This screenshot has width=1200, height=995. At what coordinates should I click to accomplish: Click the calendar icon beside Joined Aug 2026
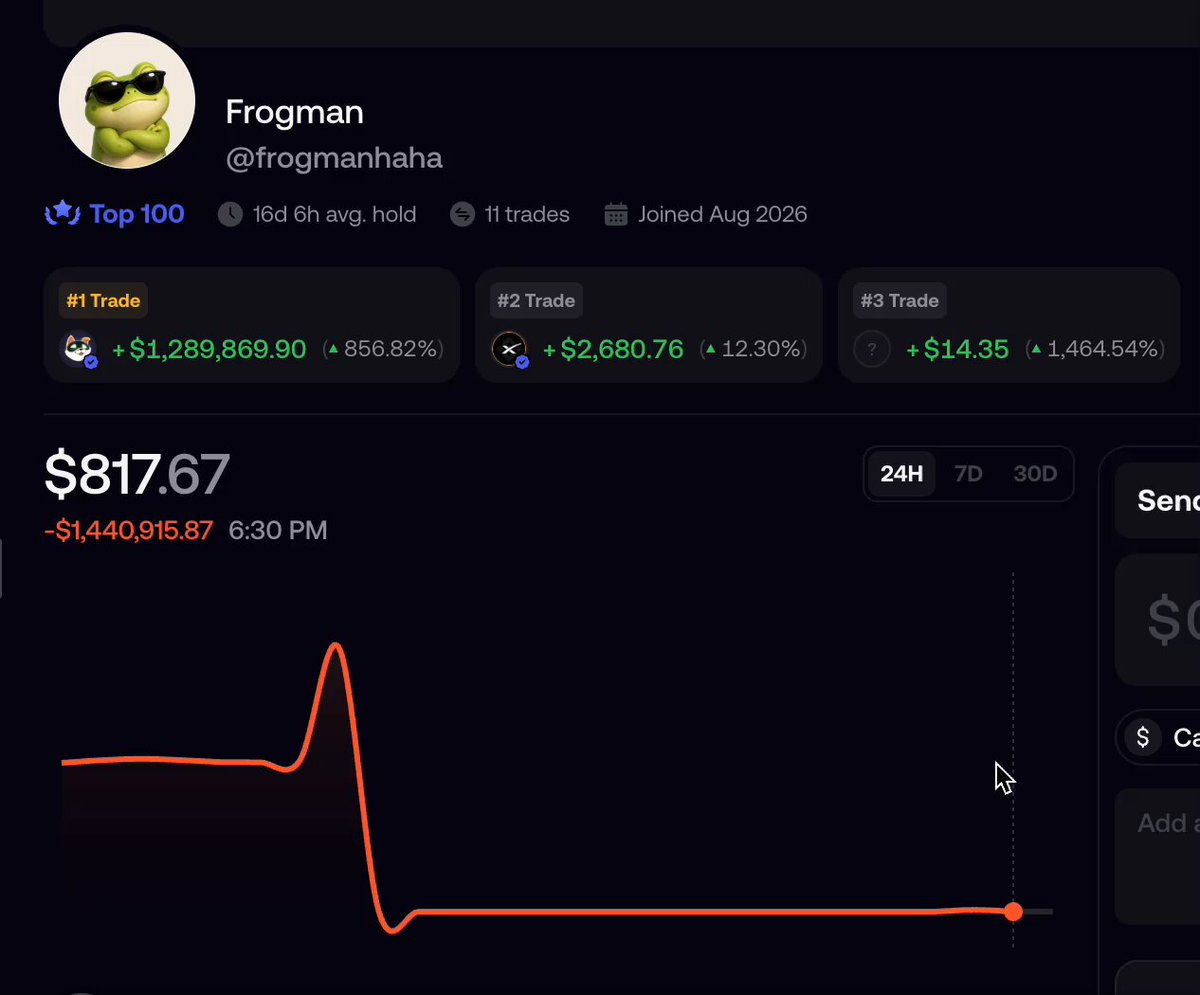616,214
